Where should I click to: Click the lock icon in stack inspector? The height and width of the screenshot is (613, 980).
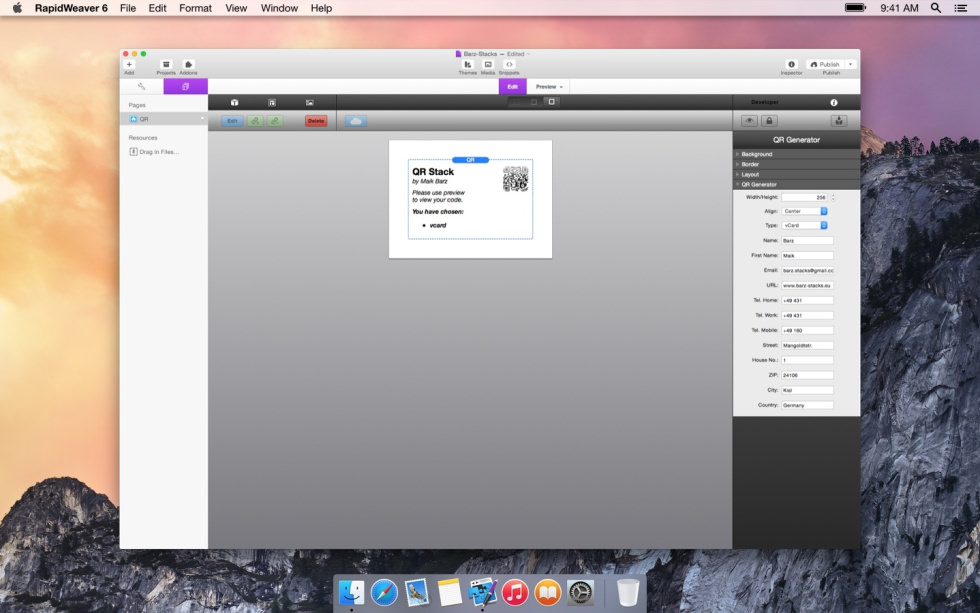769,121
